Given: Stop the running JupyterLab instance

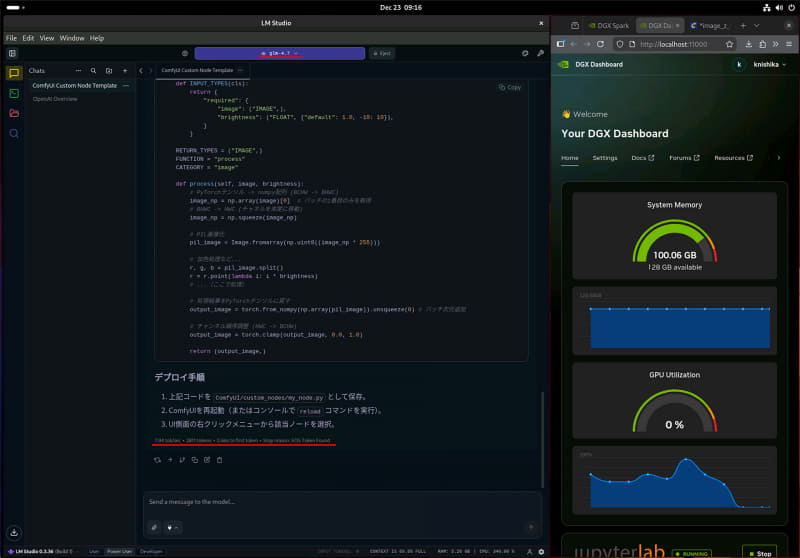Looking at the screenshot, I should pos(760,553).
